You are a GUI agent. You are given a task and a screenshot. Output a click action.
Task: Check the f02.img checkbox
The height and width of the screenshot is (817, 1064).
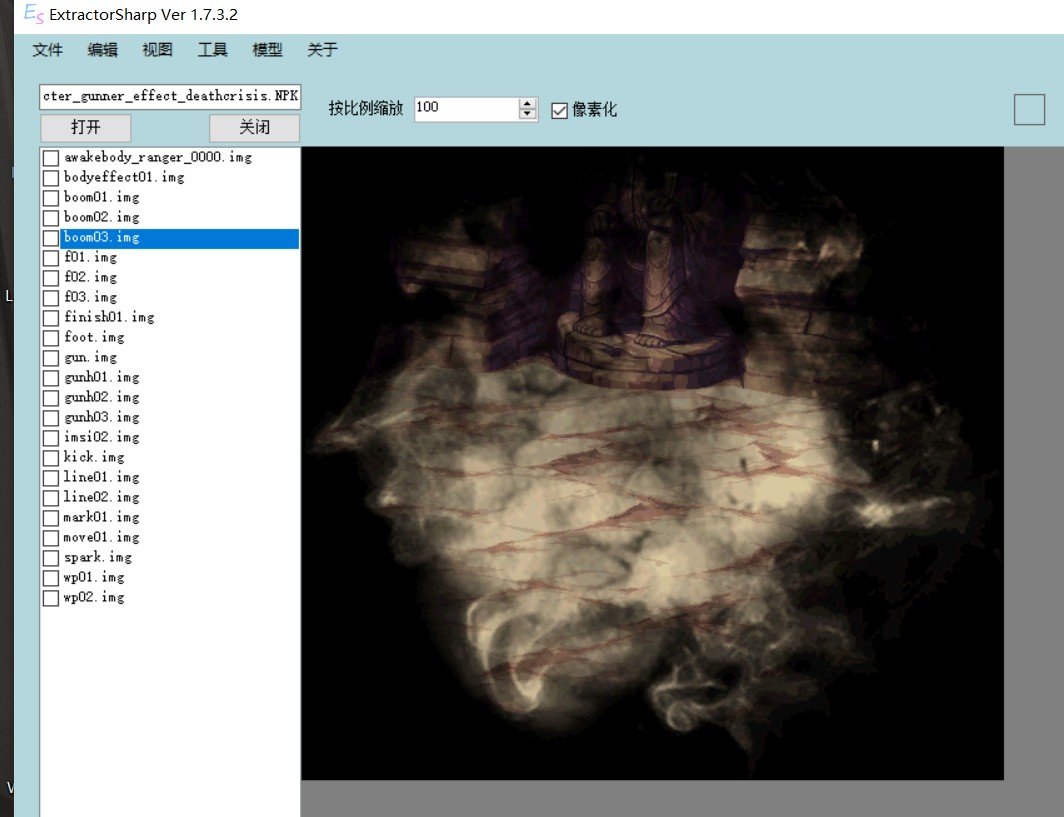51,278
